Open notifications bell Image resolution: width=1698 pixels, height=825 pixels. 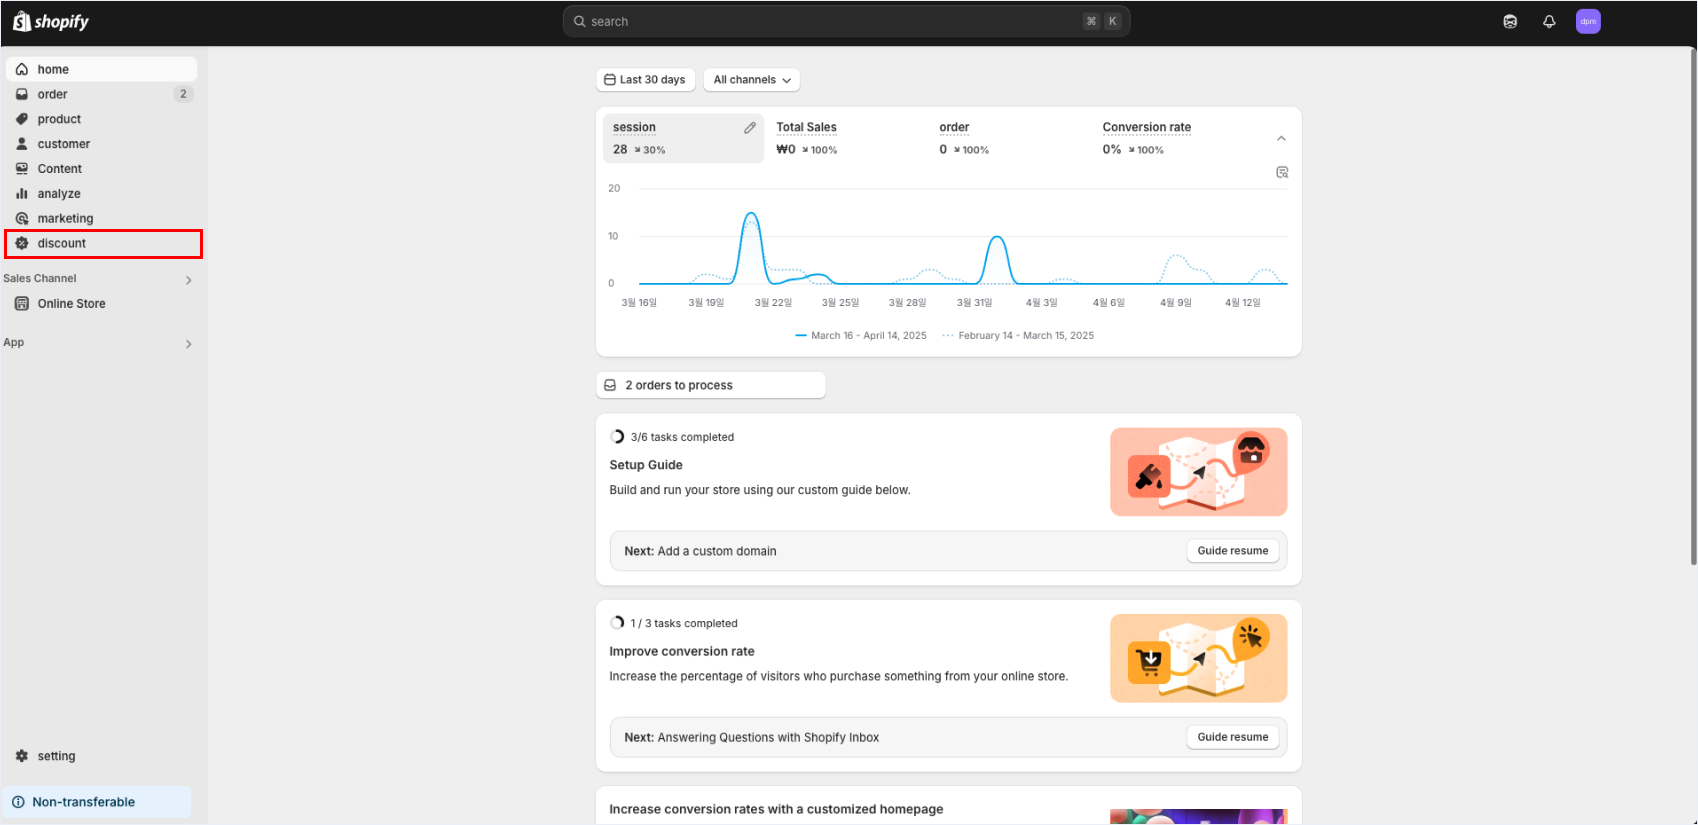pyautogui.click(x=1549, y=21)
